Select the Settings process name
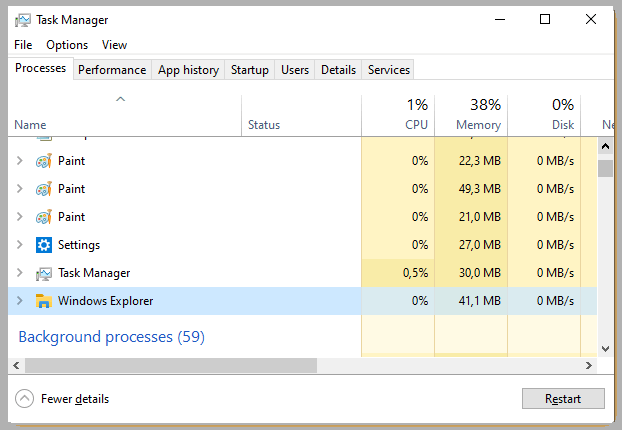This screenshot has height=430, width=622. click(x=79, y=245)
